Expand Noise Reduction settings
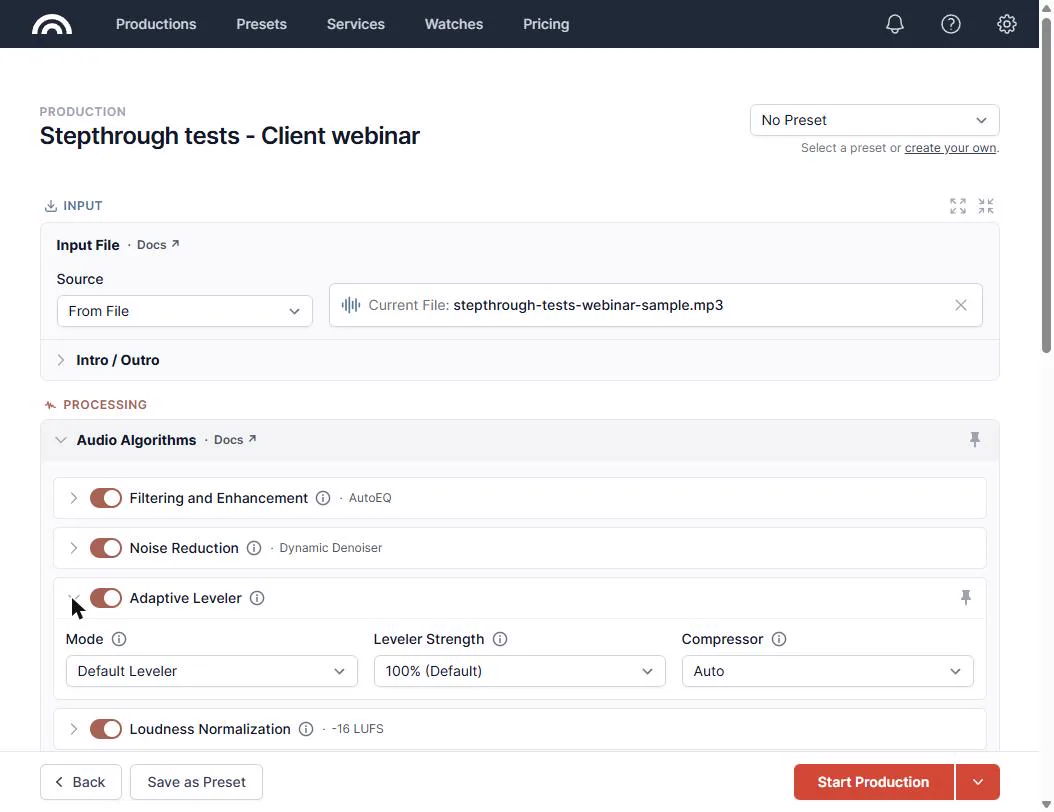The width and height of the screenshot is (1054, 812). tap(73, 548)
